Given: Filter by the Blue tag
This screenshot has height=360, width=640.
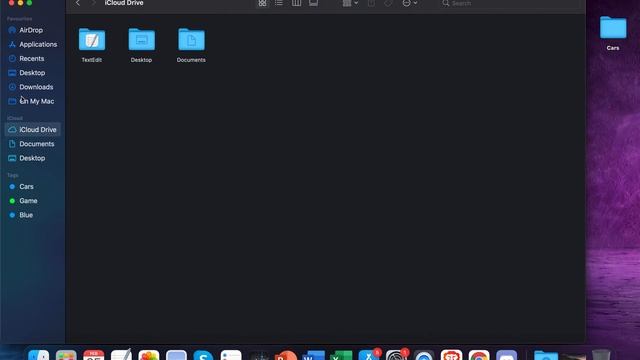Looking at the screenshot, I should click(26, 215).
